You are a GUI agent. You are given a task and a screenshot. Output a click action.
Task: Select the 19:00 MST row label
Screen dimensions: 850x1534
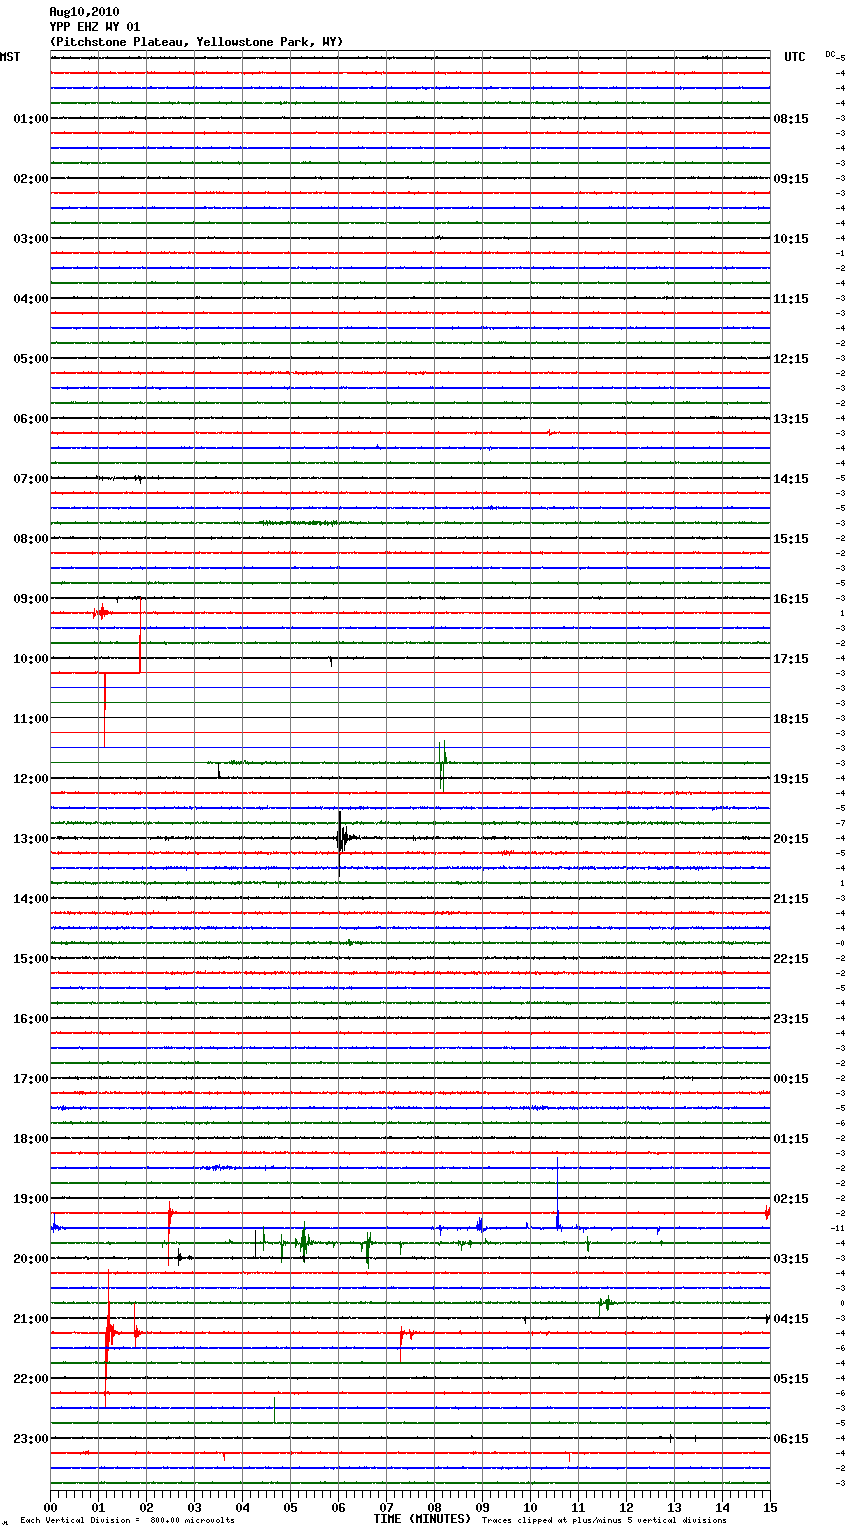tap(31, 1199)
